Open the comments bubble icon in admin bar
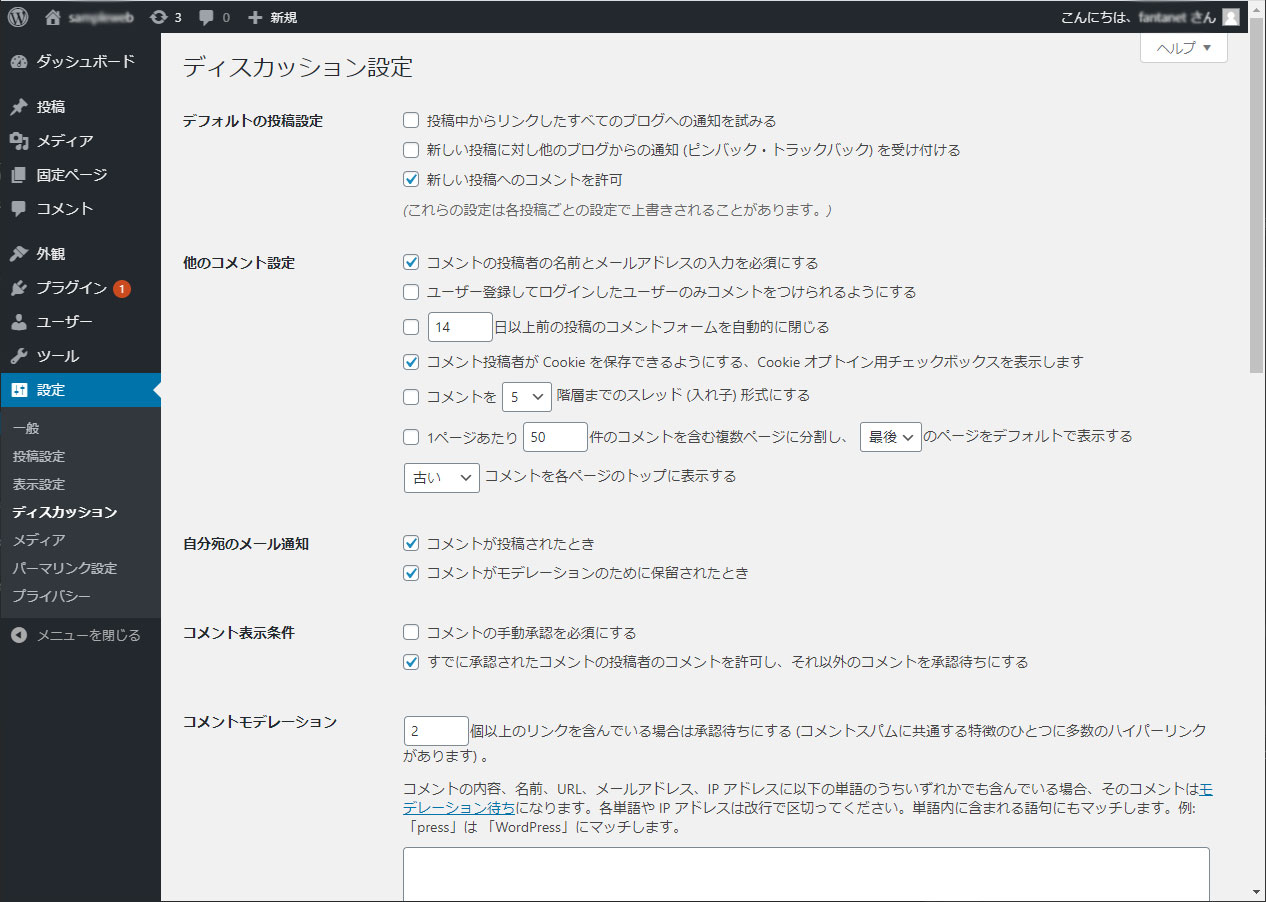The width and height of the screenshot is (1266, 902). click(x=206, y=17)
